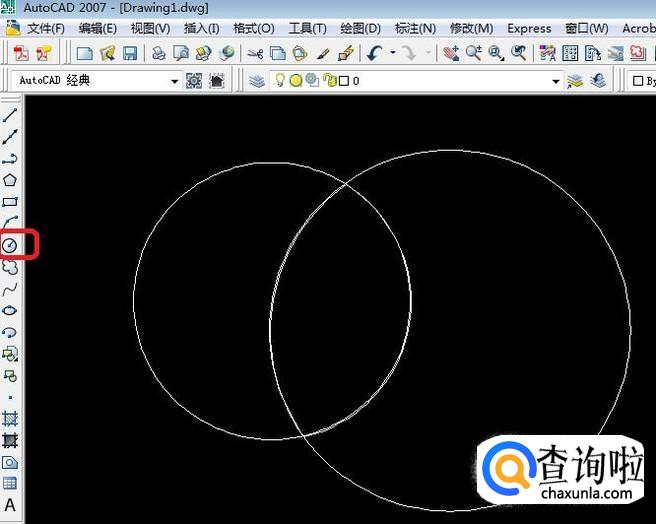The image size is (656, 524).
Task: Click the My Workspace house icon
Action: pyautogui.click(x=216, y=81)
